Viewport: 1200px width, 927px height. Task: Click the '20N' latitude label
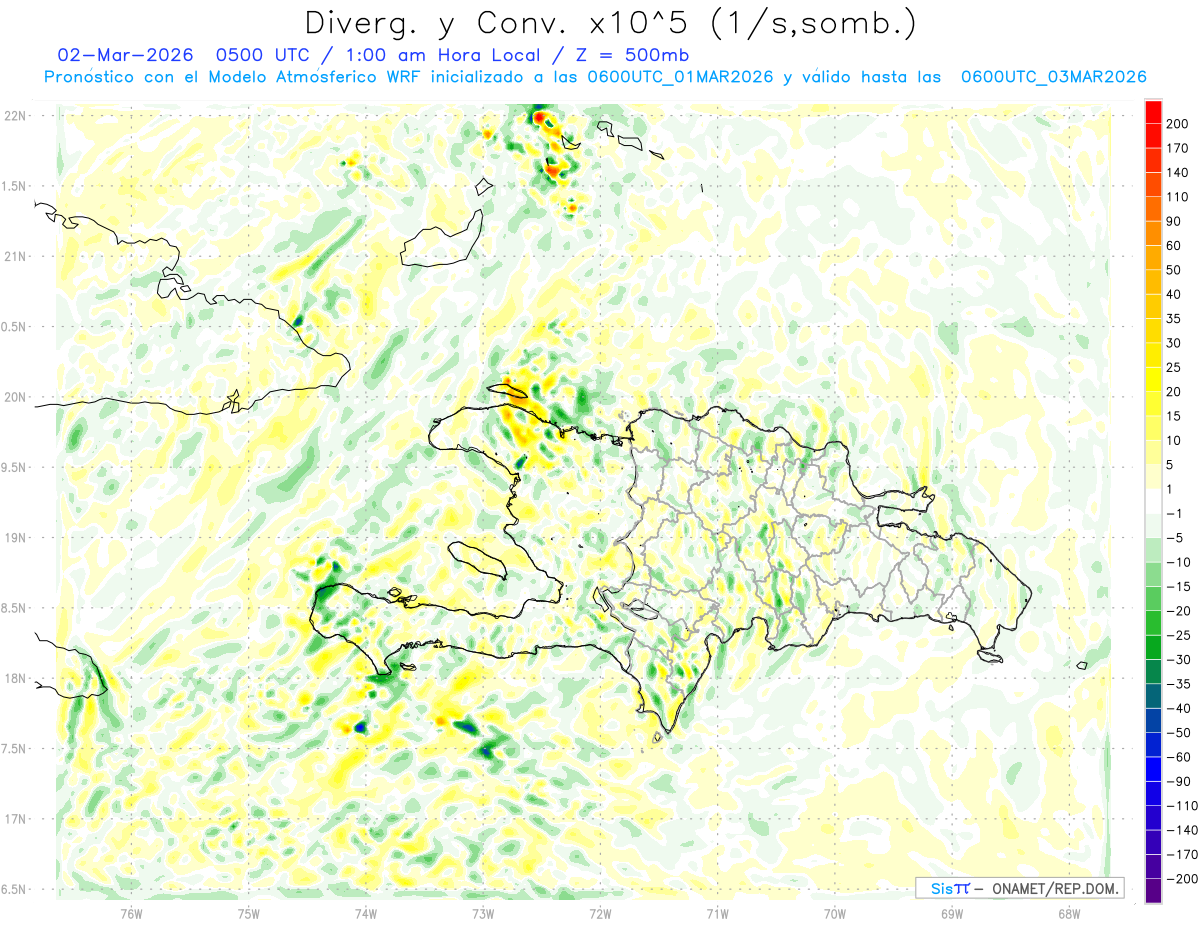[x=15, y=397]
